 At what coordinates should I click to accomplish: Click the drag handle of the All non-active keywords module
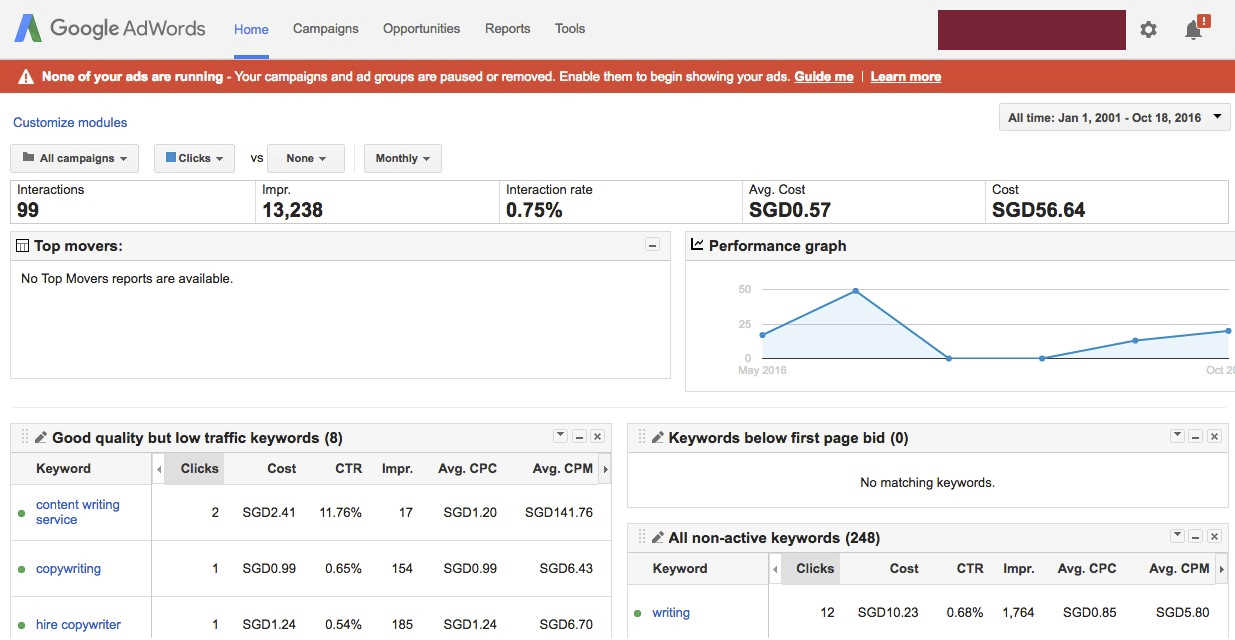(642, 538)
